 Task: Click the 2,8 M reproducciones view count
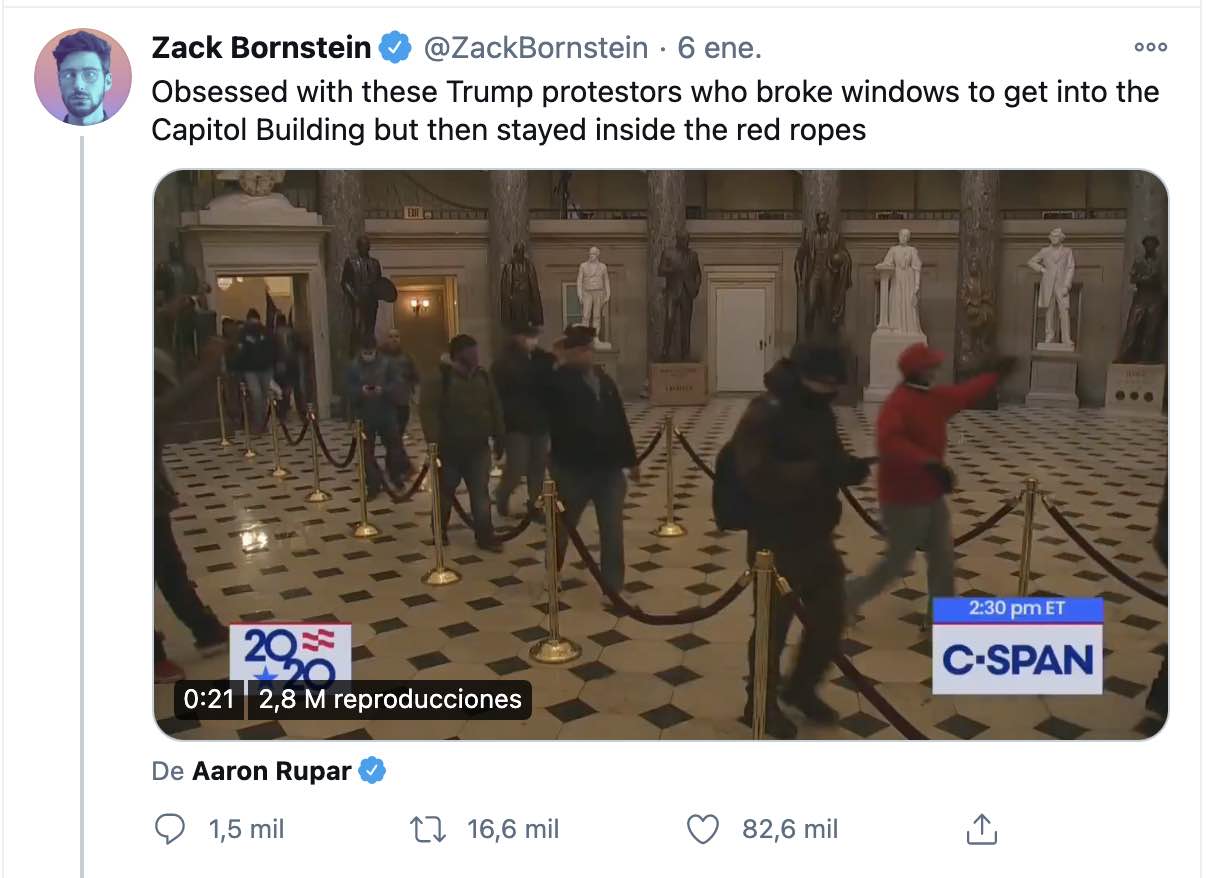(390, 699)
